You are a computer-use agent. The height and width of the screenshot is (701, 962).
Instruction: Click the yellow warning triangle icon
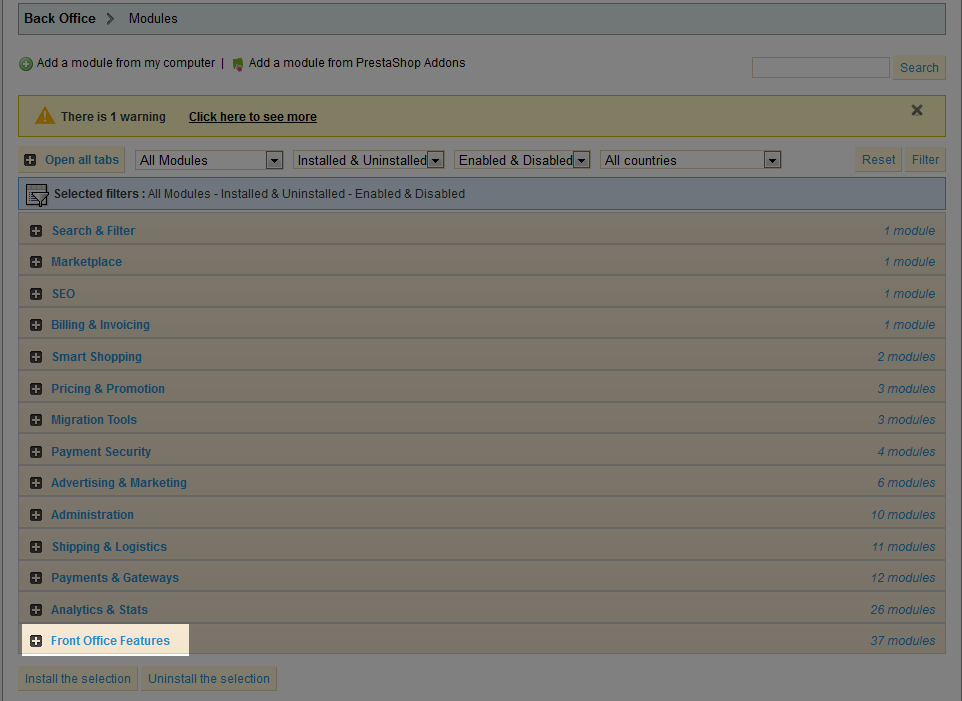[45, 116]
